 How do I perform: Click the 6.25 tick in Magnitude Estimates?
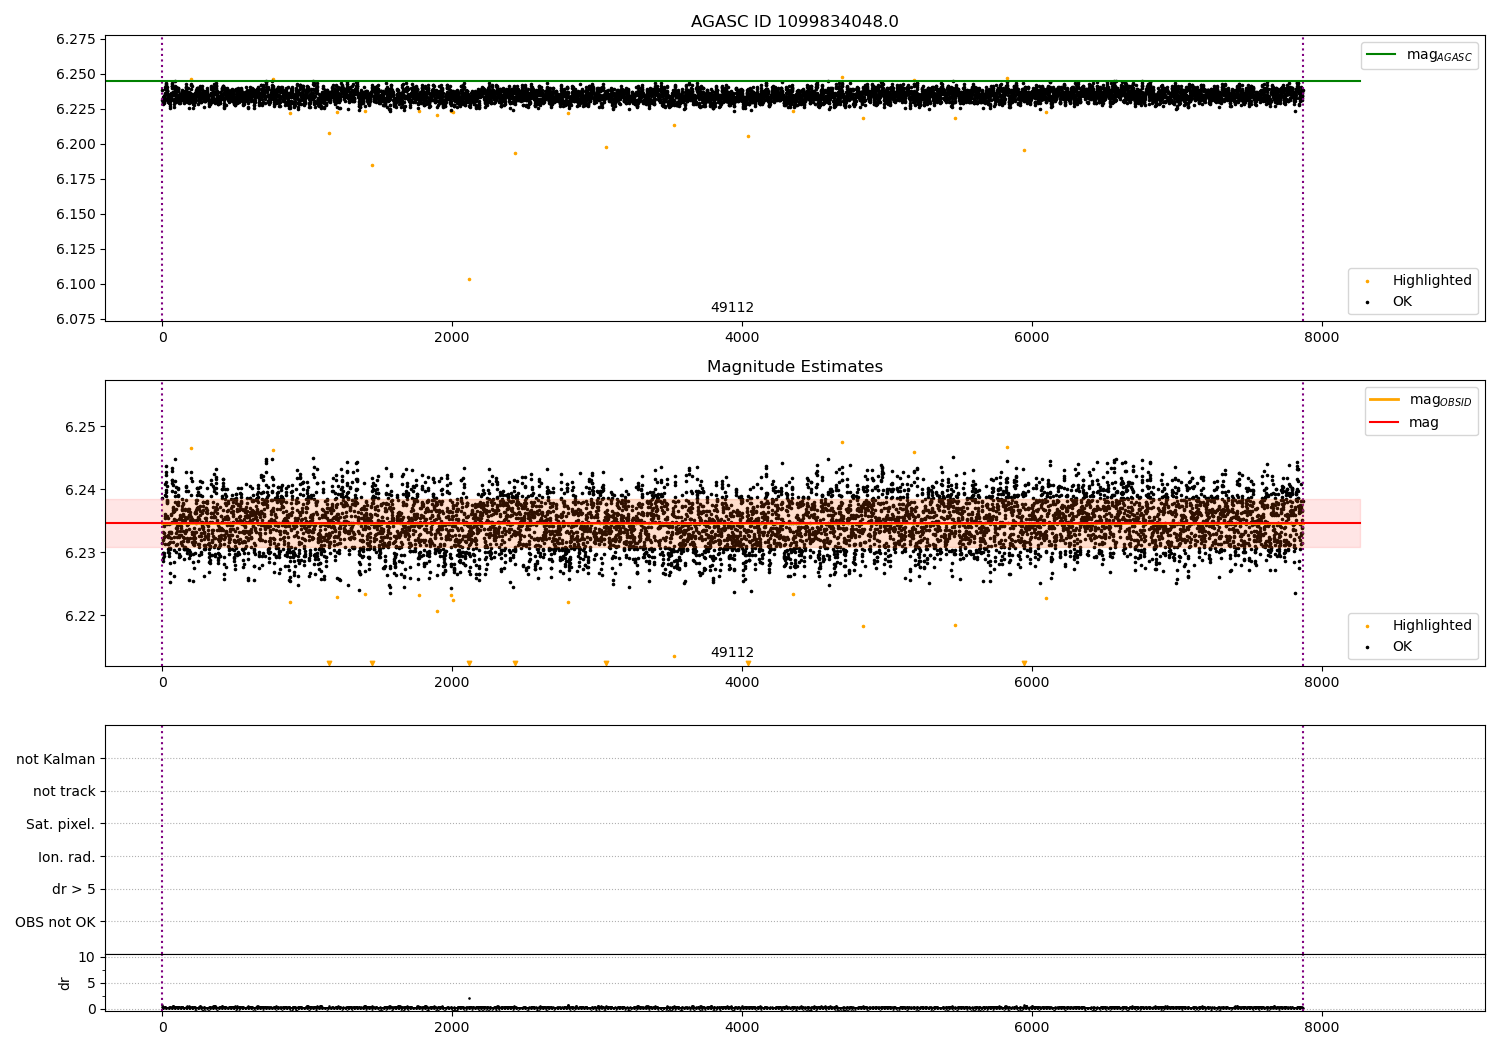81,428
